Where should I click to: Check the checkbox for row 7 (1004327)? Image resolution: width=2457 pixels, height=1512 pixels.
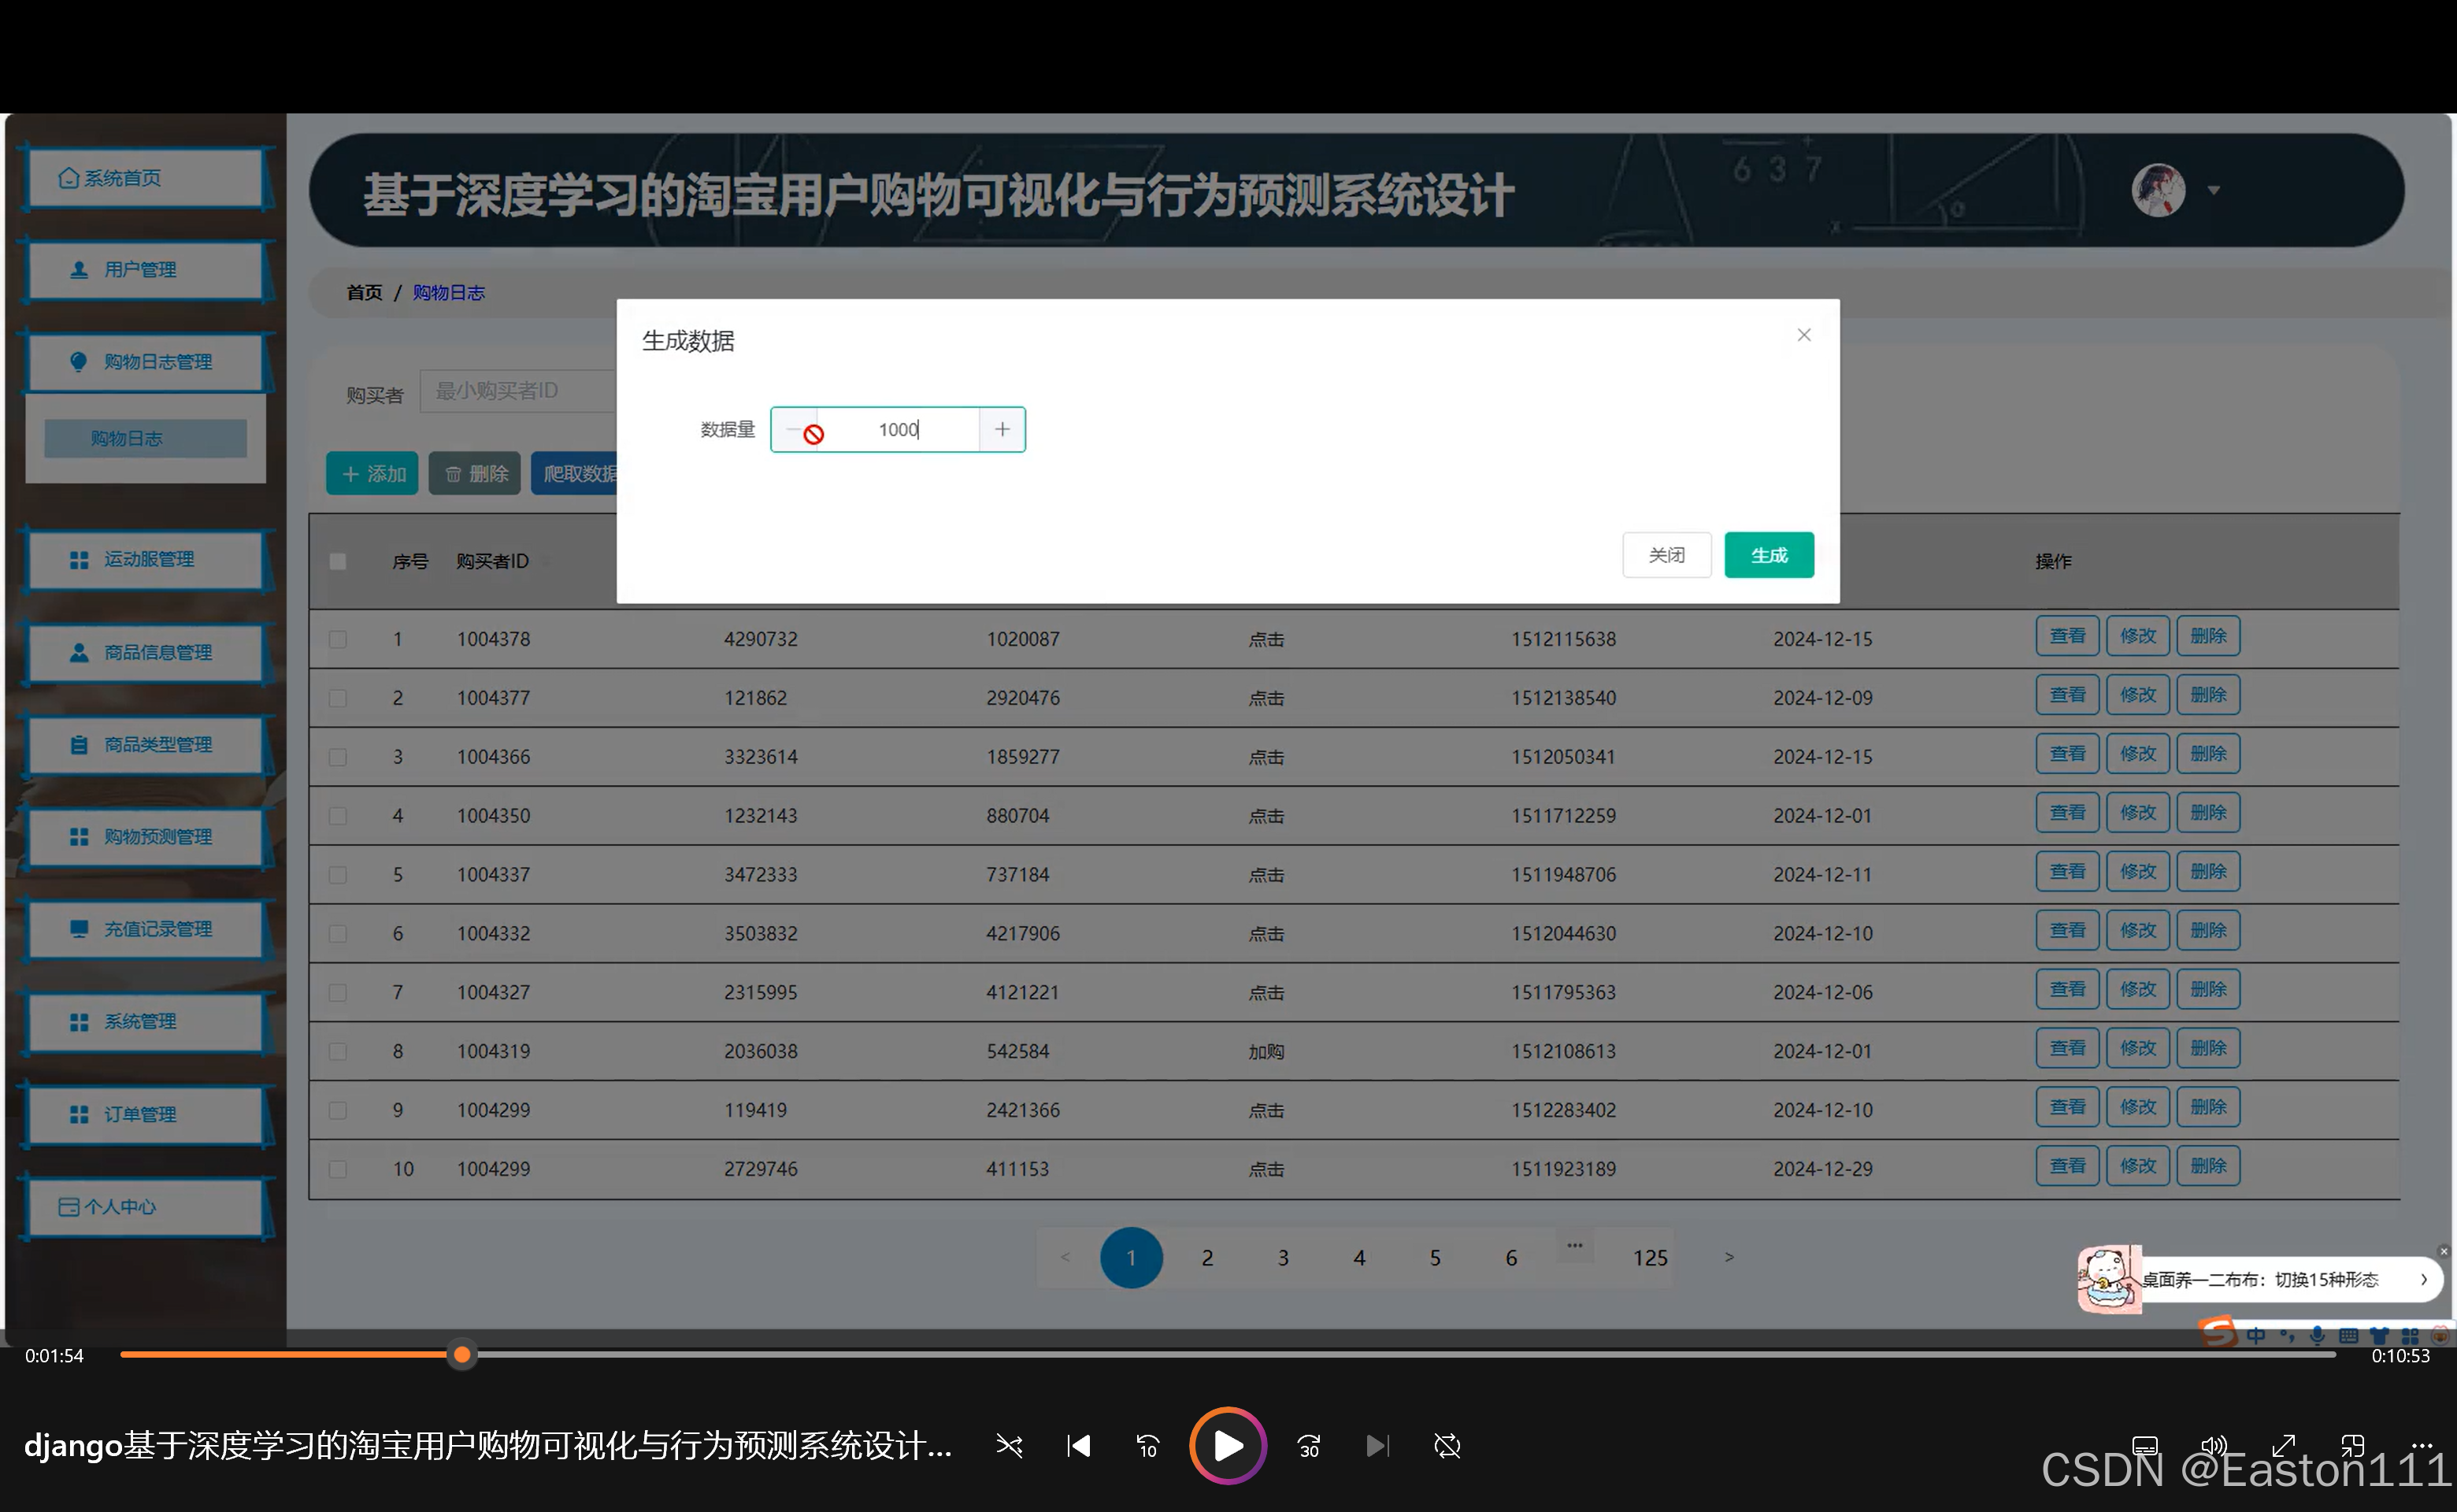(338, 992)
